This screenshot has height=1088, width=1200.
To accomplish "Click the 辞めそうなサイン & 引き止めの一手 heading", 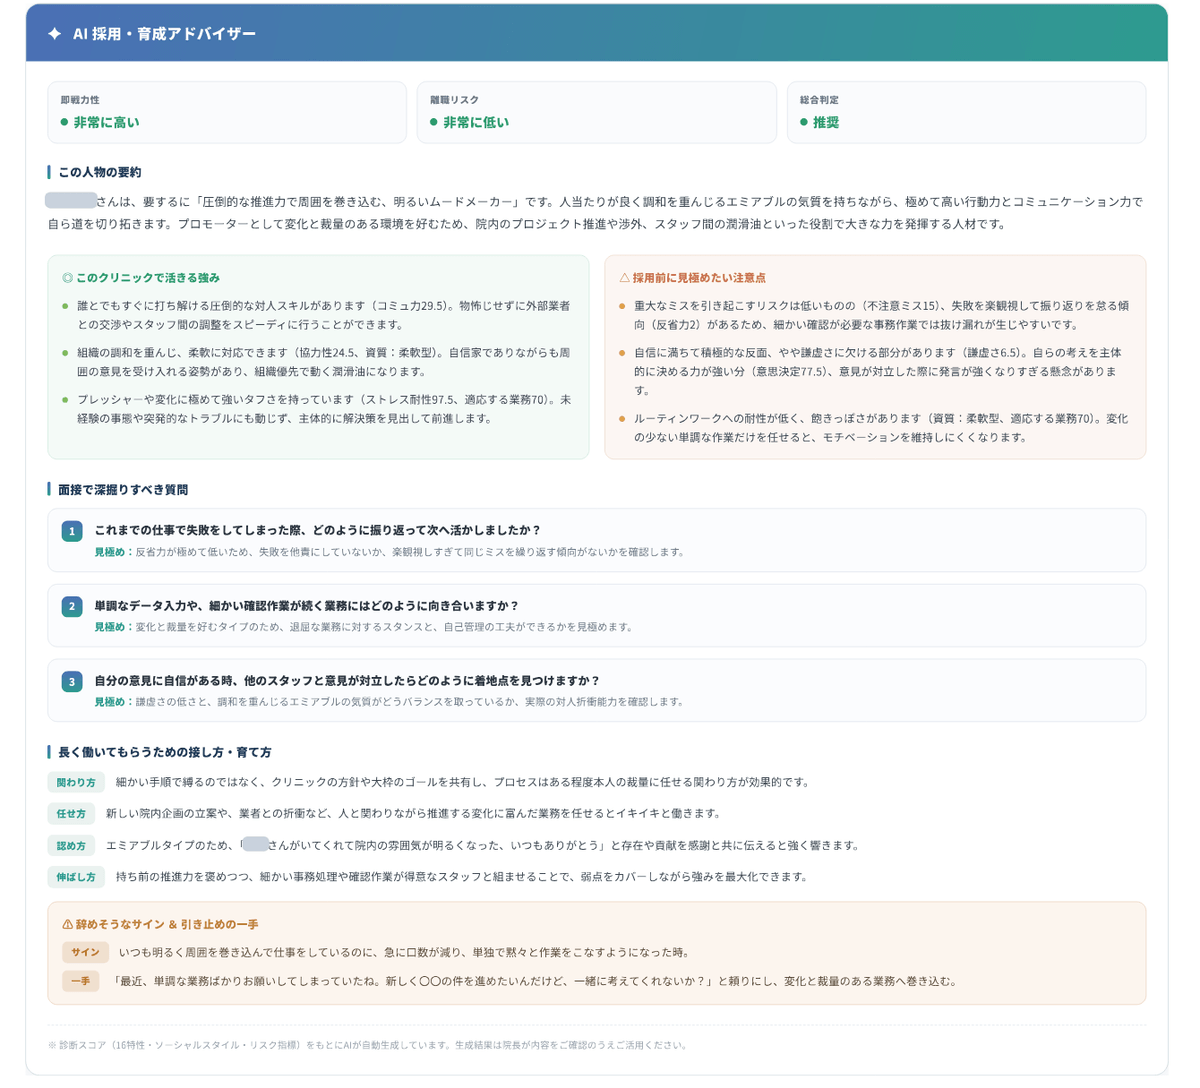I will 167,925.
